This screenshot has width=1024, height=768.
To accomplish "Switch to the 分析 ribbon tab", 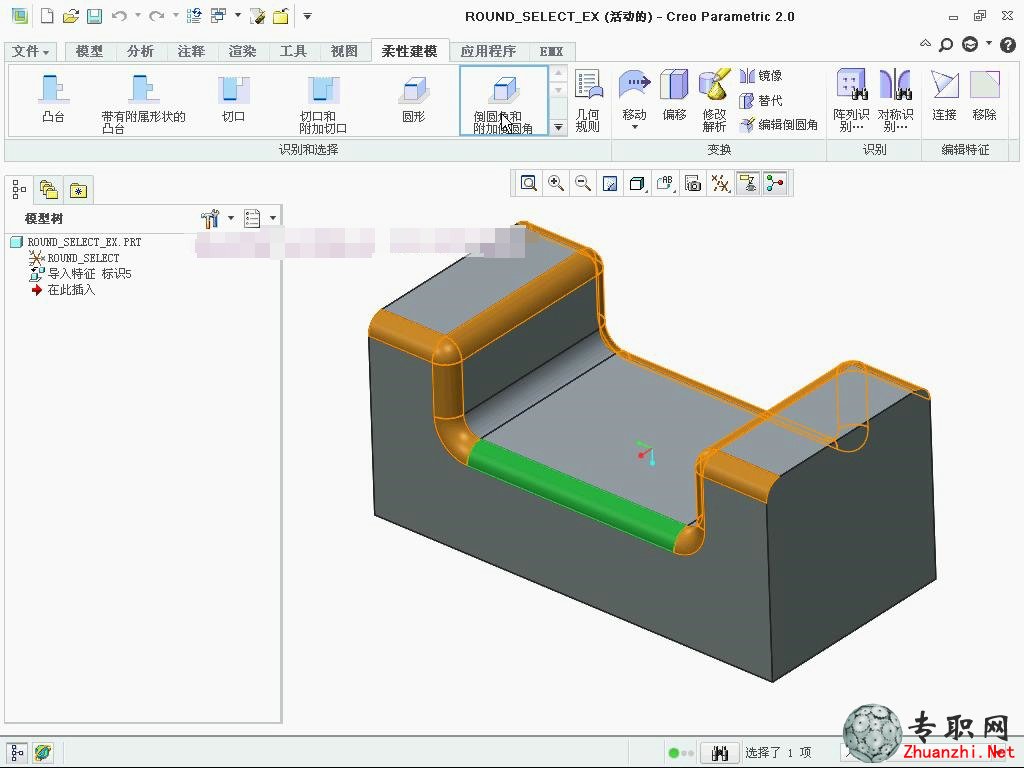I will click(x=140, y=51).
